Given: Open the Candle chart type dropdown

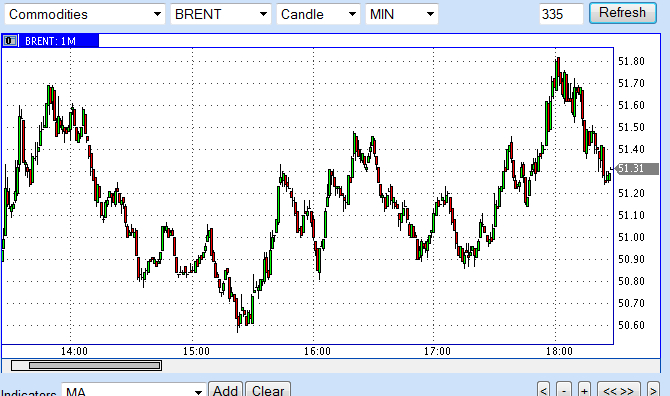Looking at the screenshot, I should tap(318, 14).
